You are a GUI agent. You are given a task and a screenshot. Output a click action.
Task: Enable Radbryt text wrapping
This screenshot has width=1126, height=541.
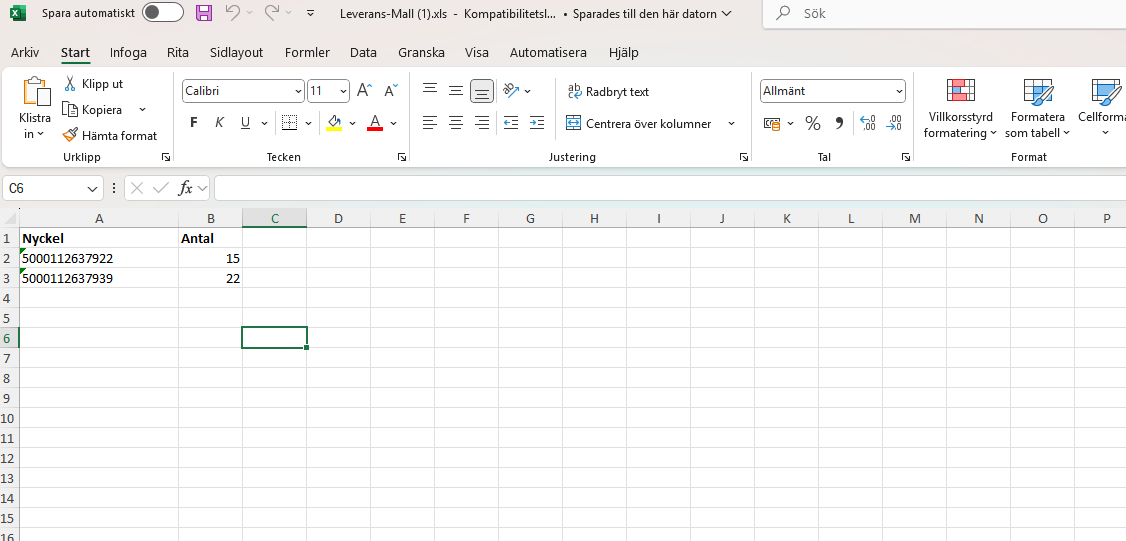608,92
